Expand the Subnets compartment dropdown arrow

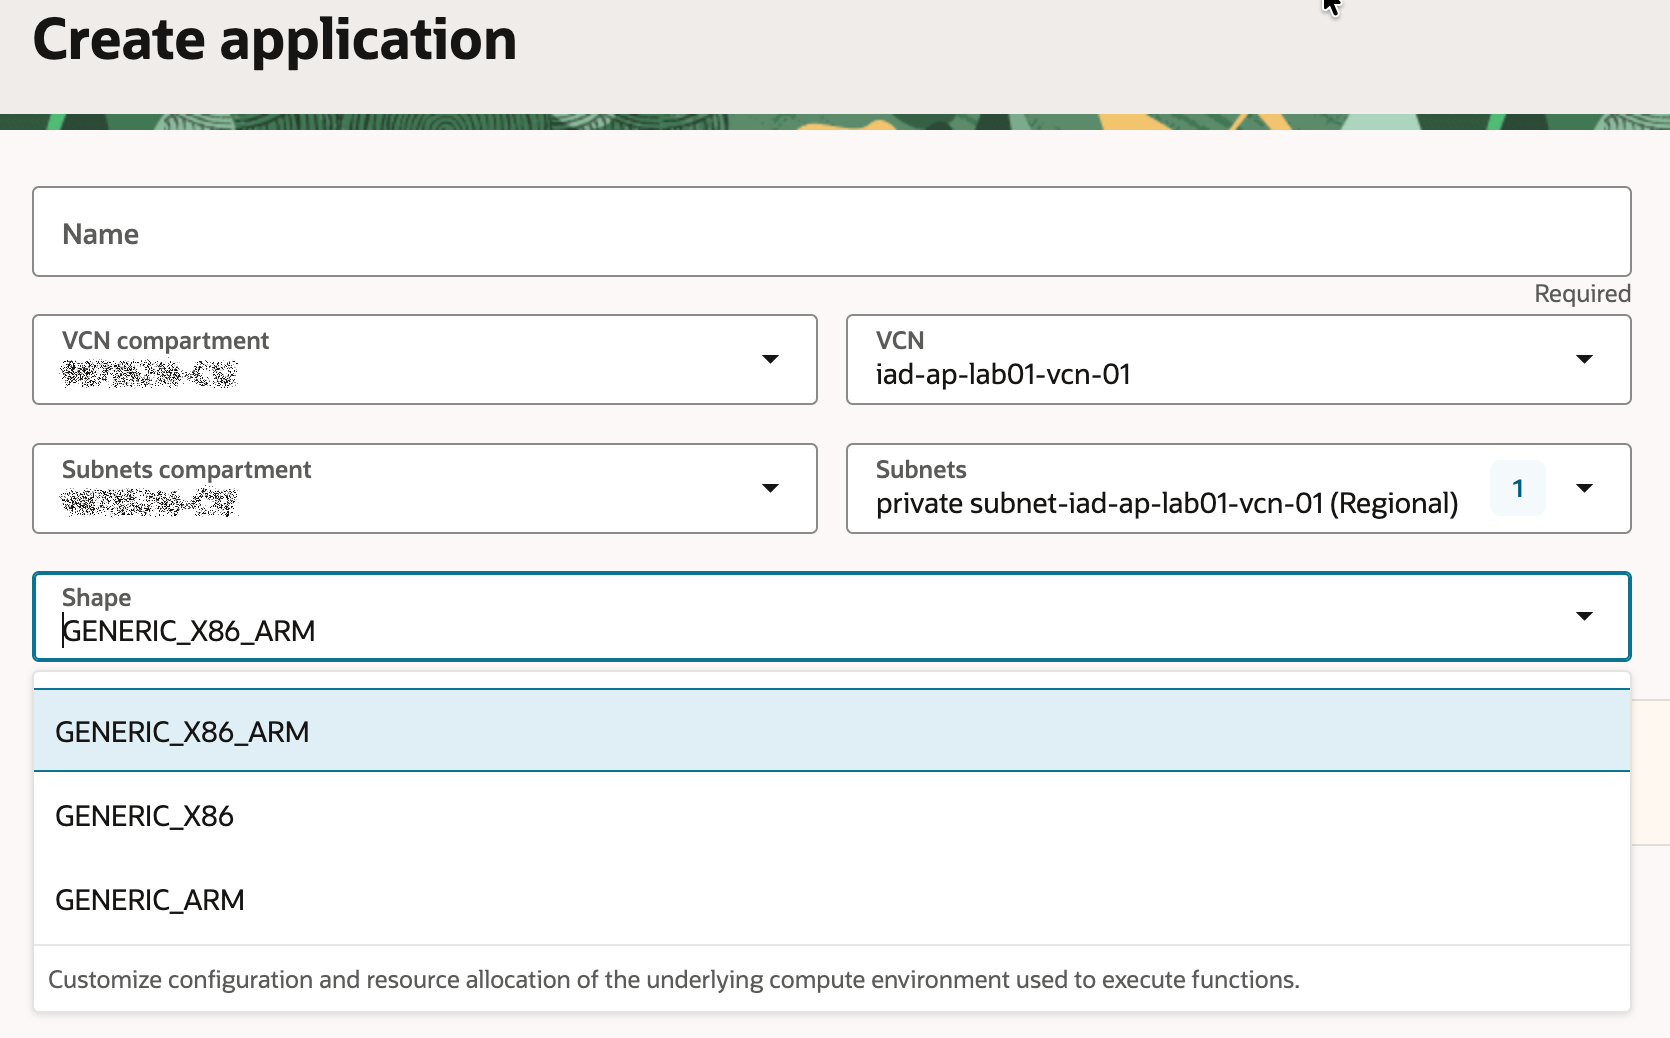(x=770, y=488)
